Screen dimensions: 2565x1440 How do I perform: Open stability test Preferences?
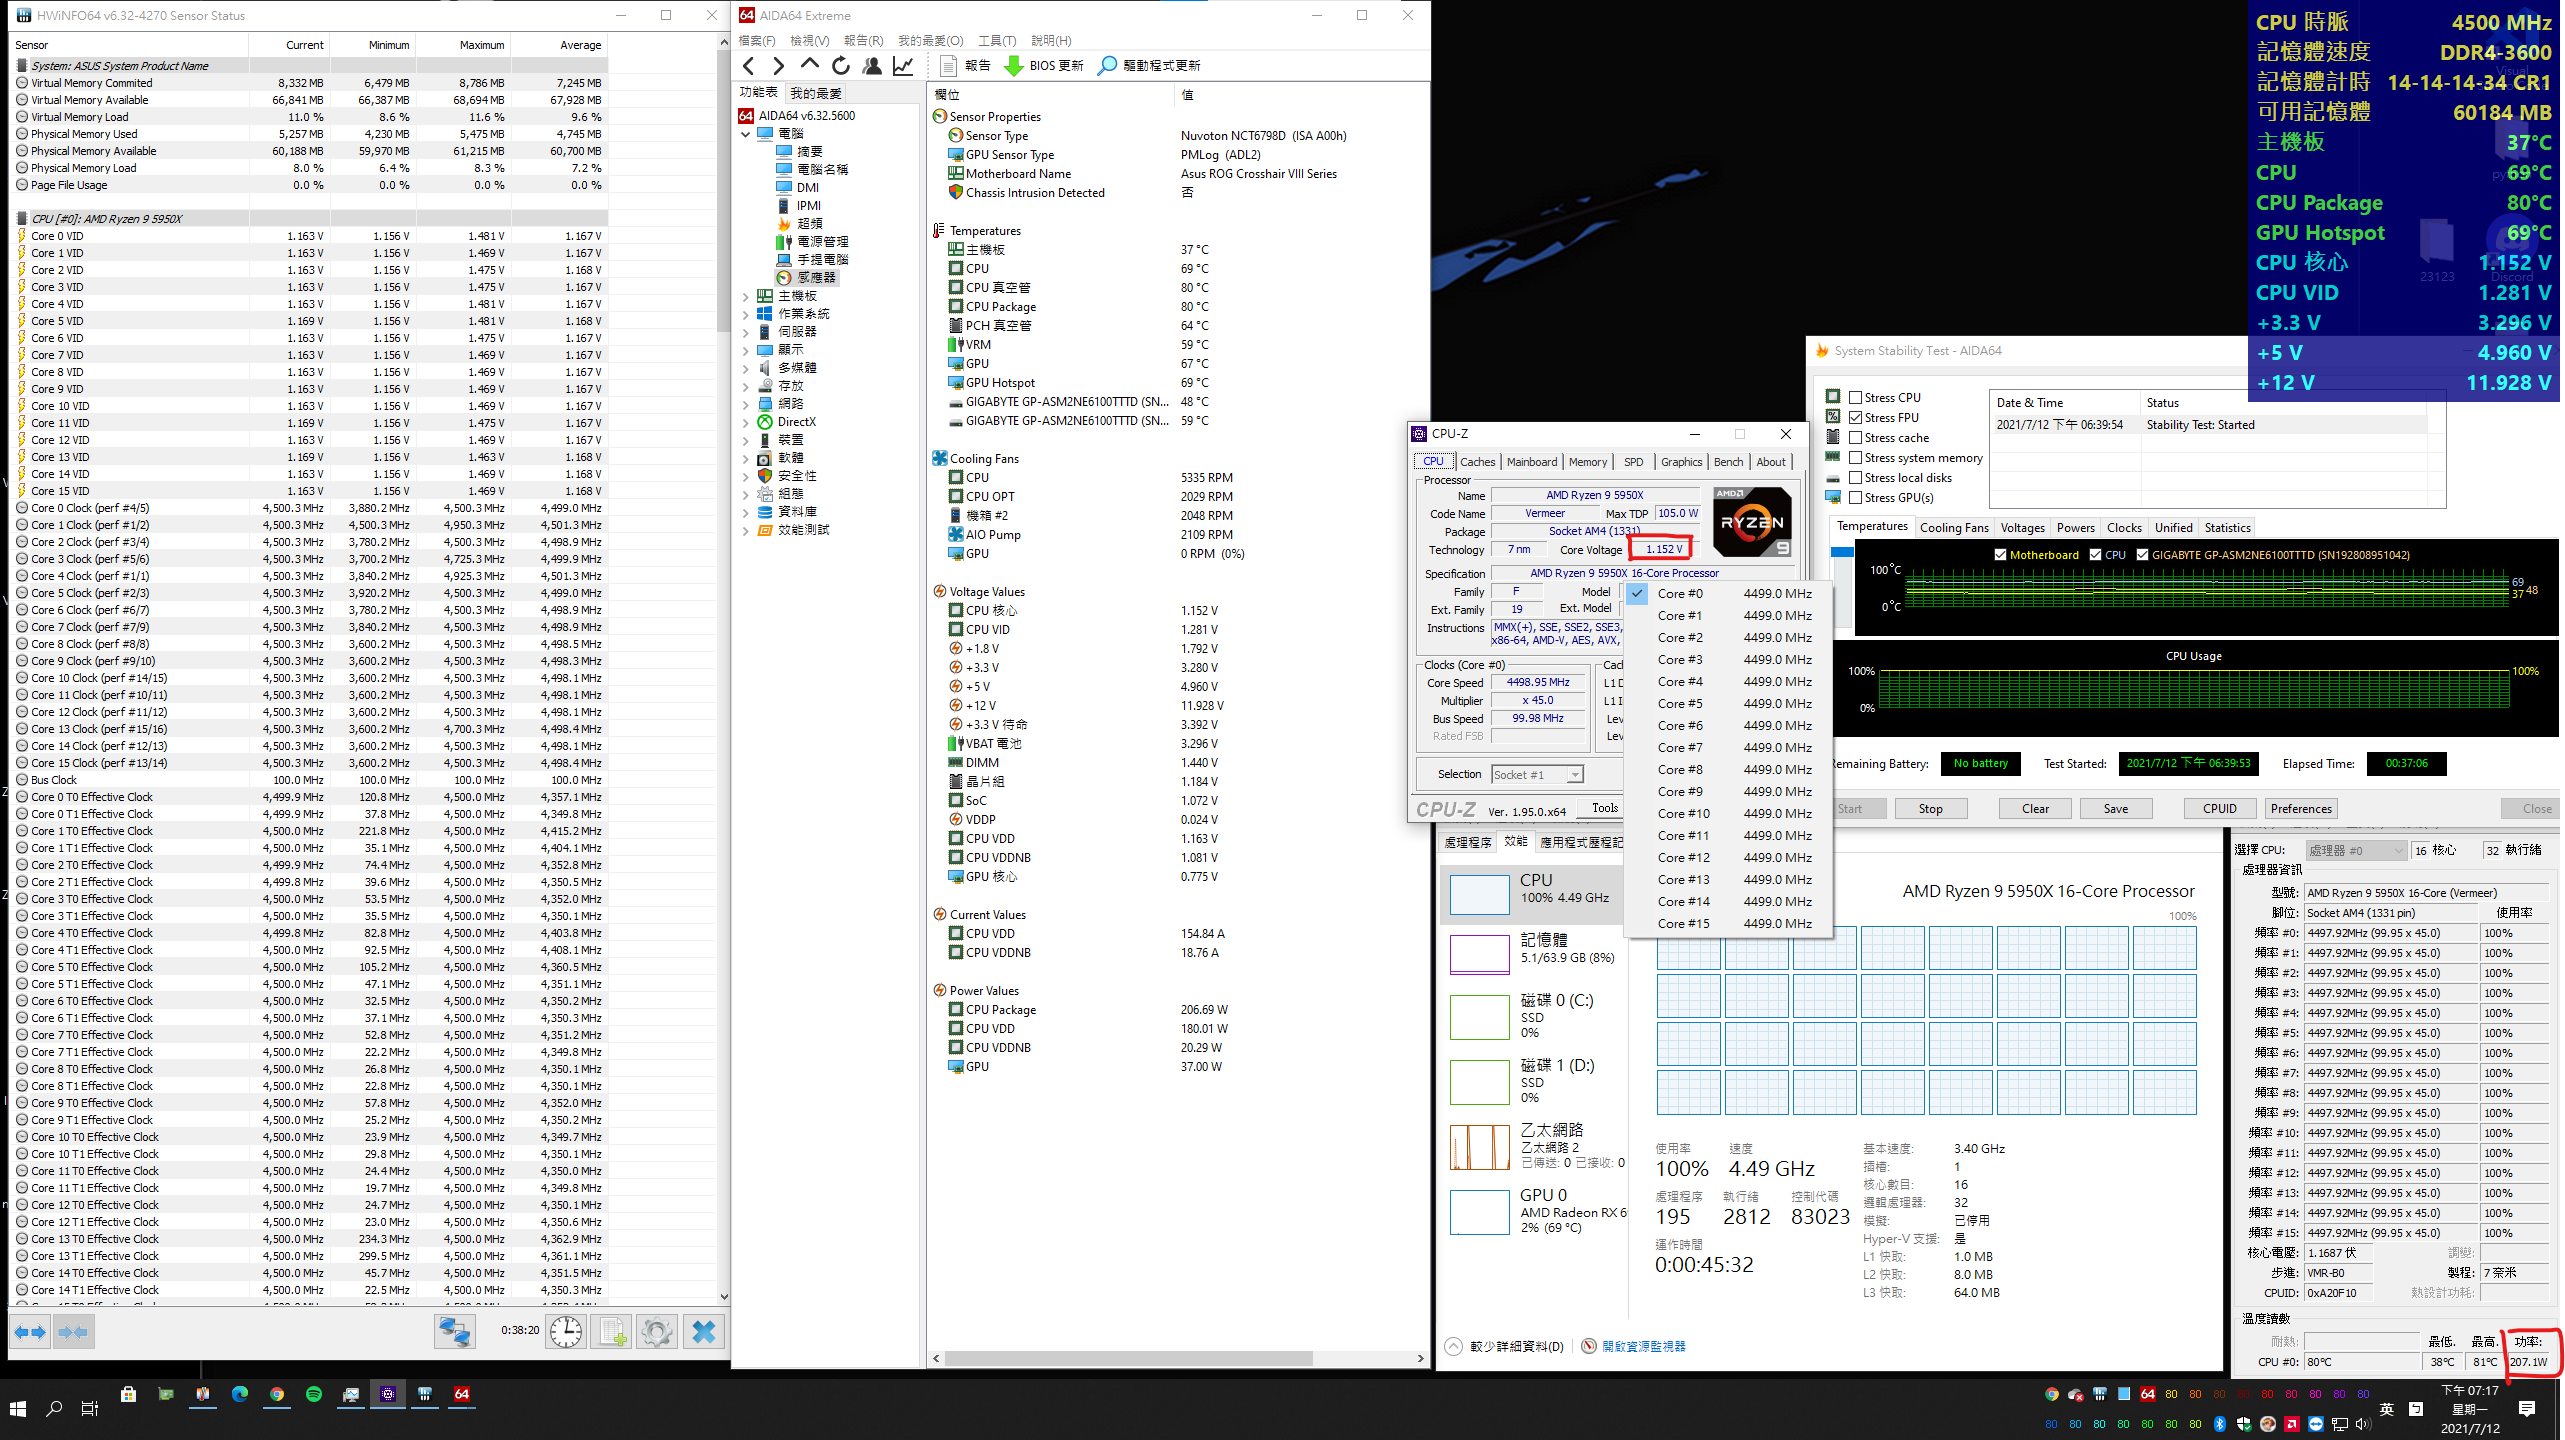pos(2300,808)
